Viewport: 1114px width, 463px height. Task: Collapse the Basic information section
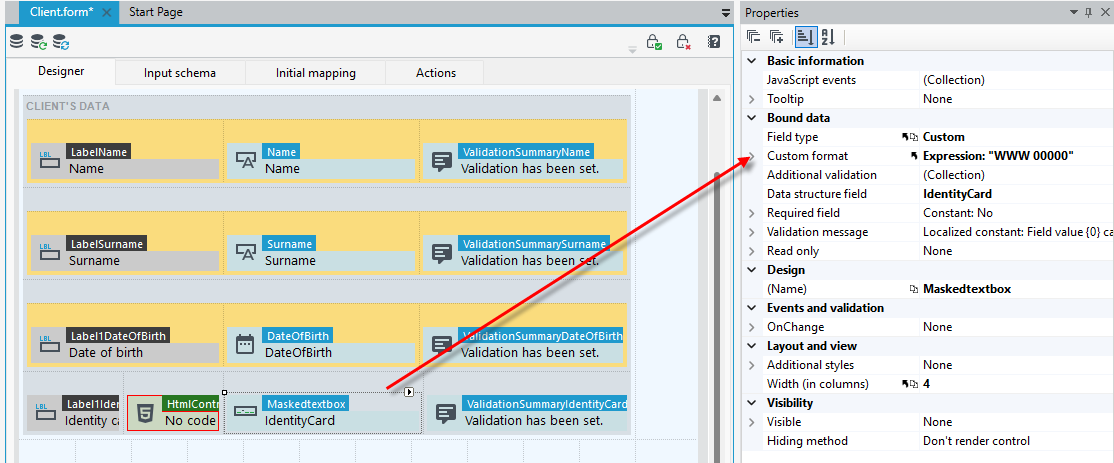click(752, 61)
